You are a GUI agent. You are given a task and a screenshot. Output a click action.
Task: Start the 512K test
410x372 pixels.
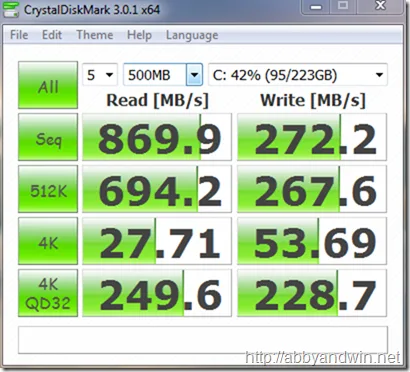(x=48, y=189)
